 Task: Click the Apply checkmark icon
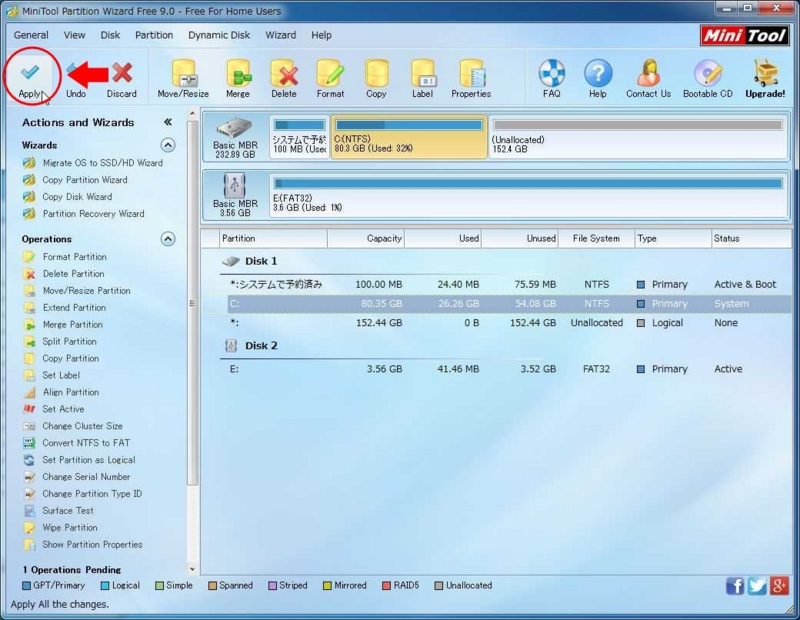pyautogui.click(x=30, y=72)
